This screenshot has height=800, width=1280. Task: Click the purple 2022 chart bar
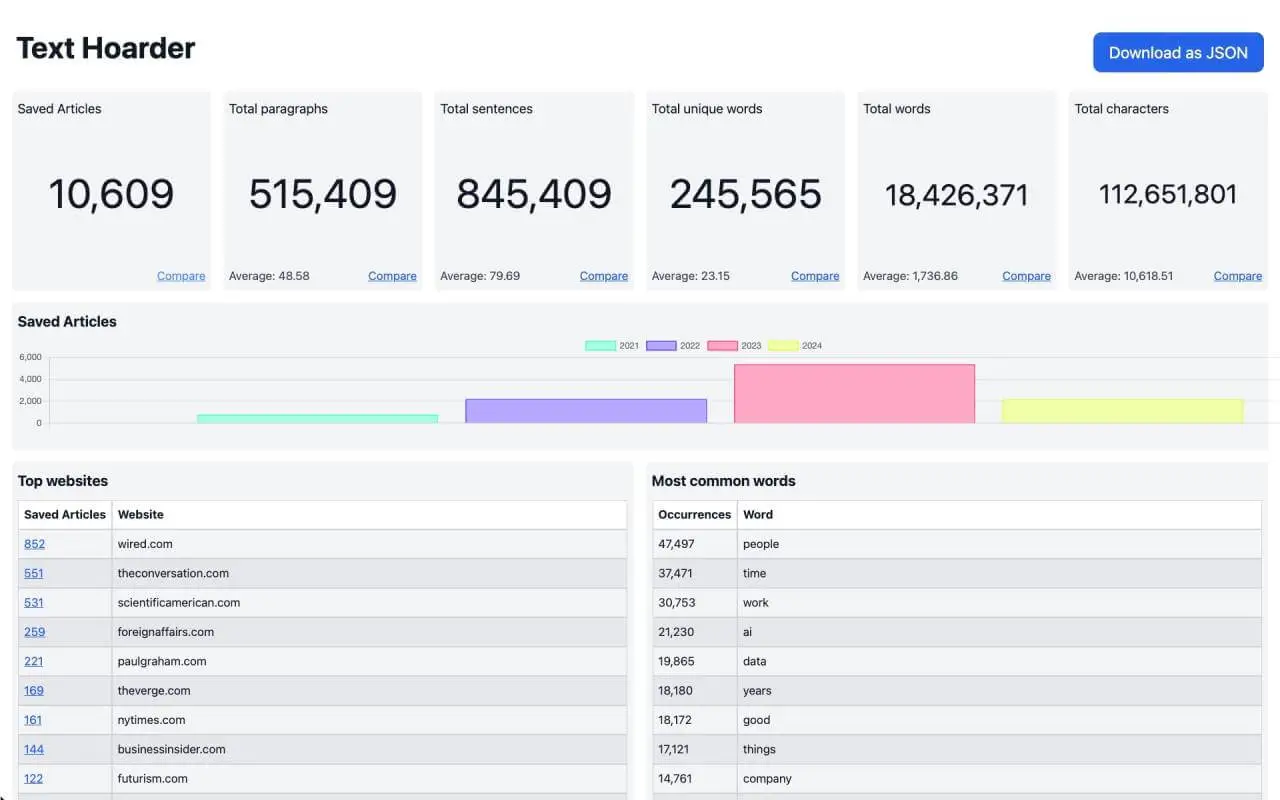[586, 411]
